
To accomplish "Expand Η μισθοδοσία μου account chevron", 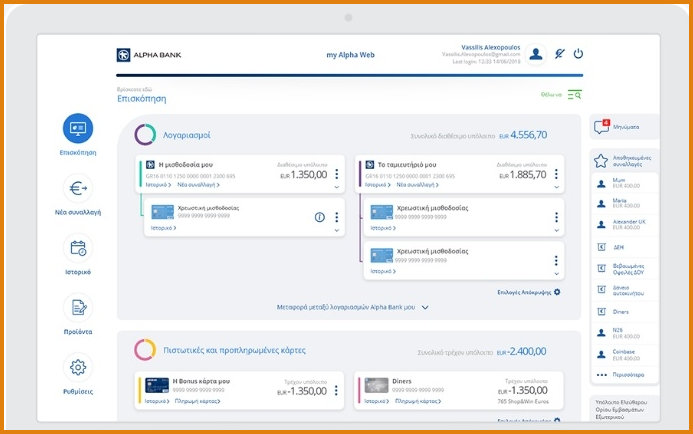I will tap(337, 187).
